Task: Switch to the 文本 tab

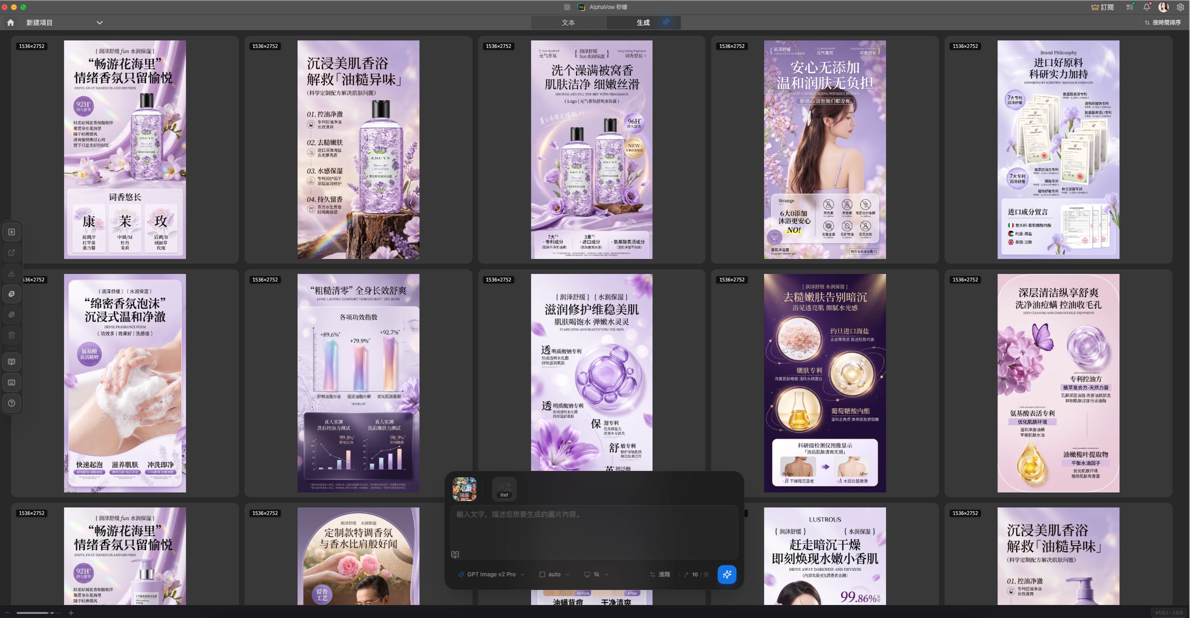Action: [x=568, y=23]
